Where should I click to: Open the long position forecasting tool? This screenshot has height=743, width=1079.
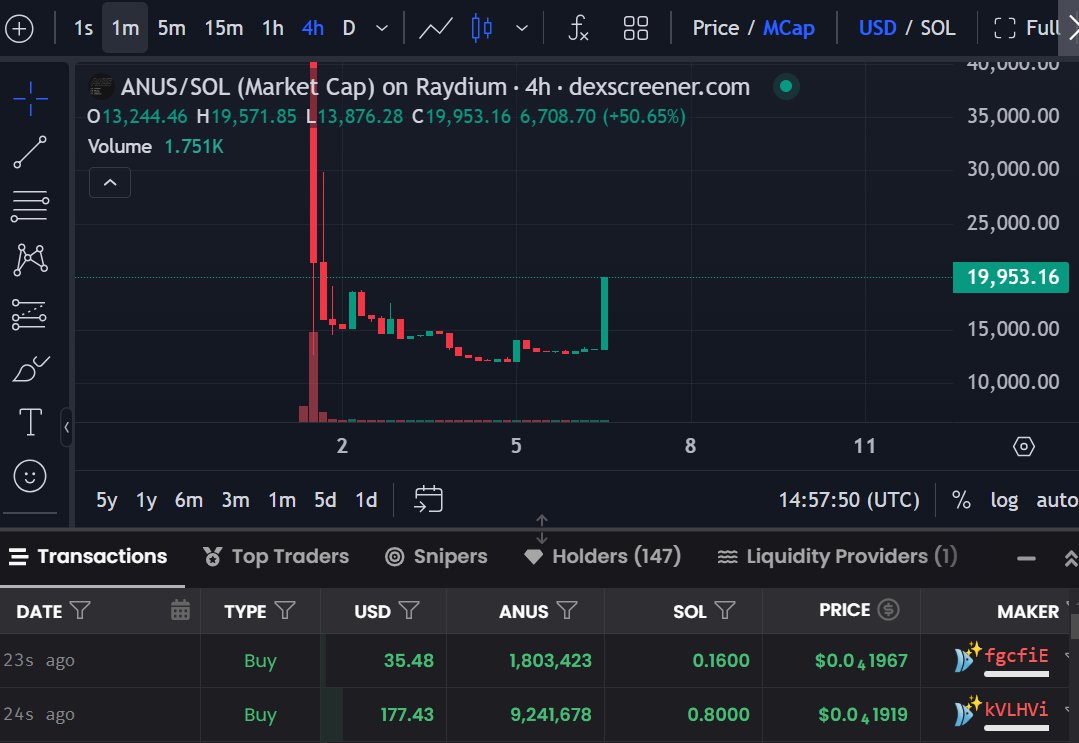click(30, 314)
